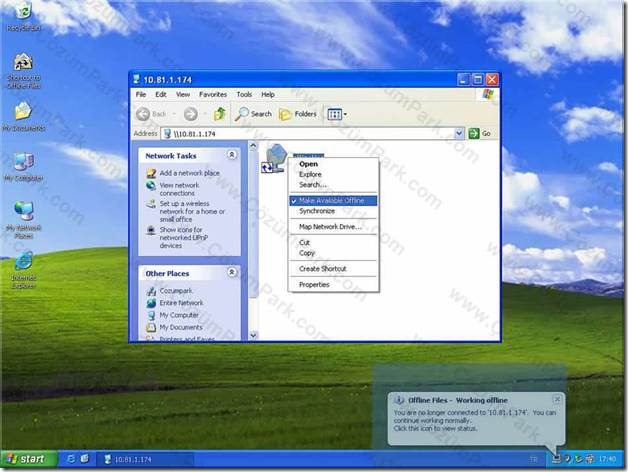
Task: Minimize the 10.81.1.174 window
Action: point(463,79)
